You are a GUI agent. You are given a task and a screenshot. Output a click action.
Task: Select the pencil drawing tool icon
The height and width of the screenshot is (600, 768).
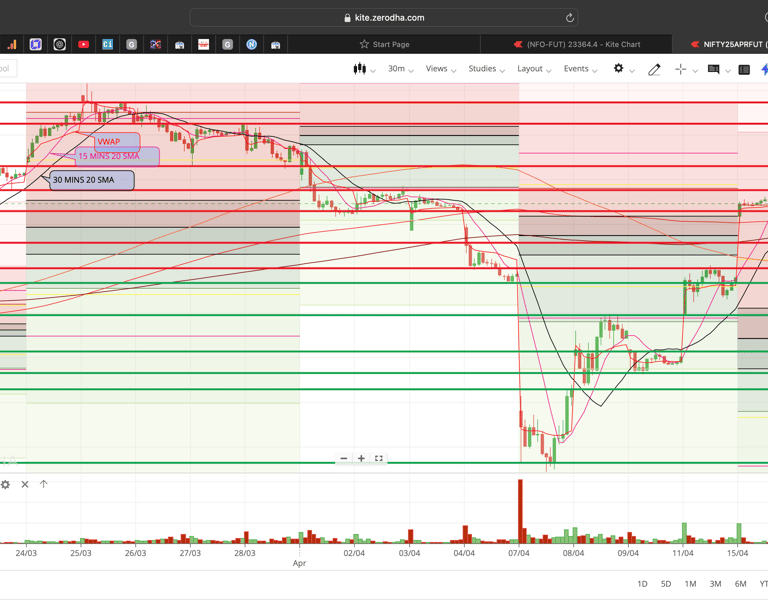click(654, 70)
